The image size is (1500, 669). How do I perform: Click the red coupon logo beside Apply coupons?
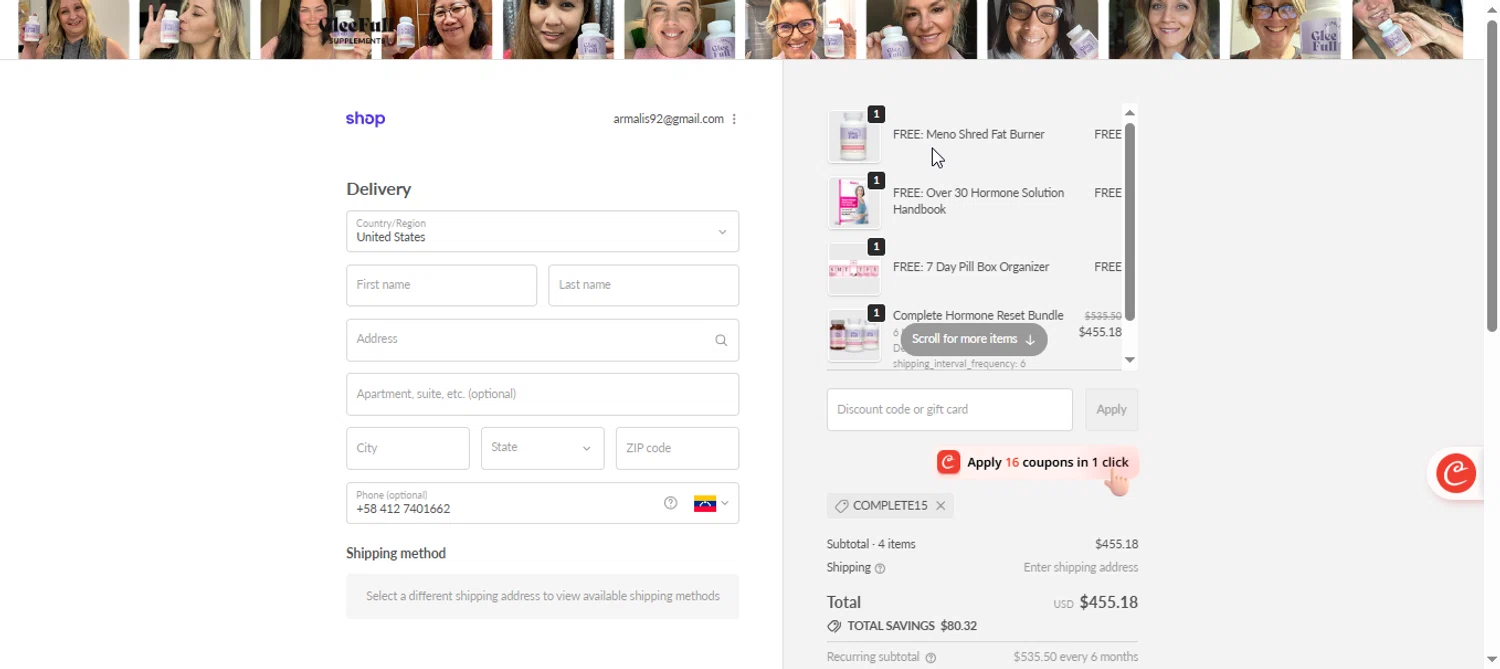(x=948, y=462)
